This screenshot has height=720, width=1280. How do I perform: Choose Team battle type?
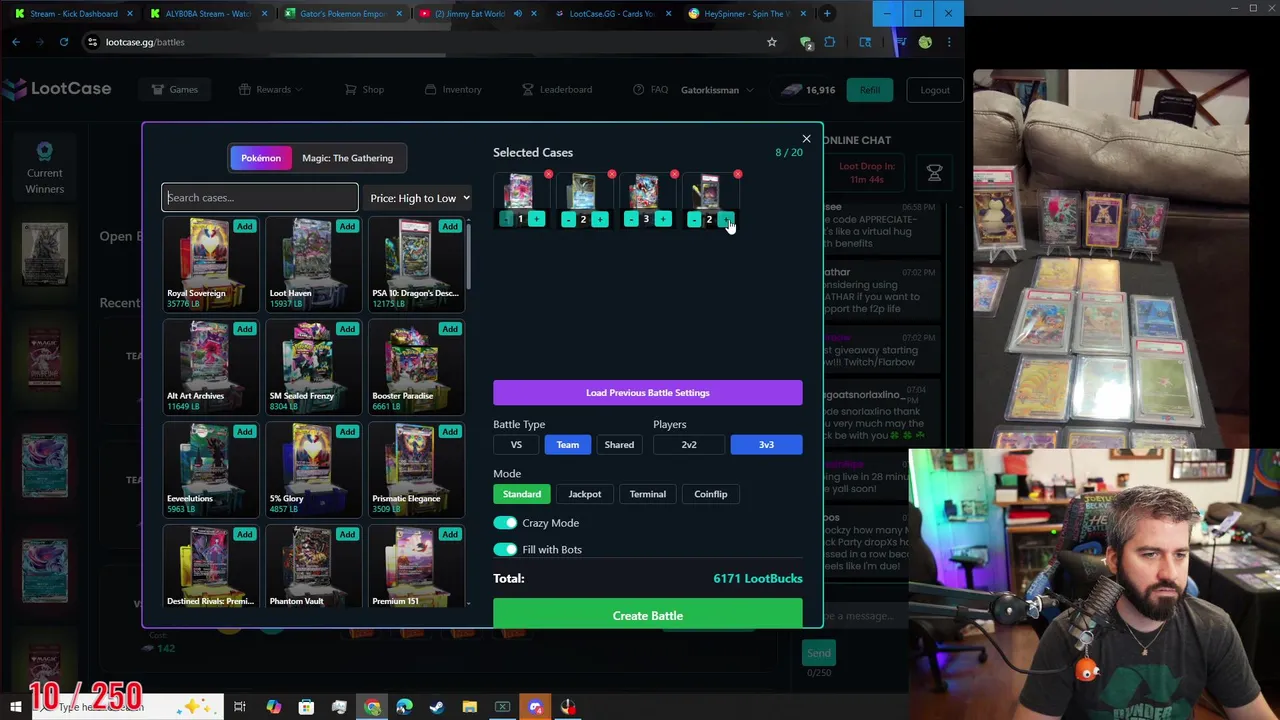(x=567, y=445)
